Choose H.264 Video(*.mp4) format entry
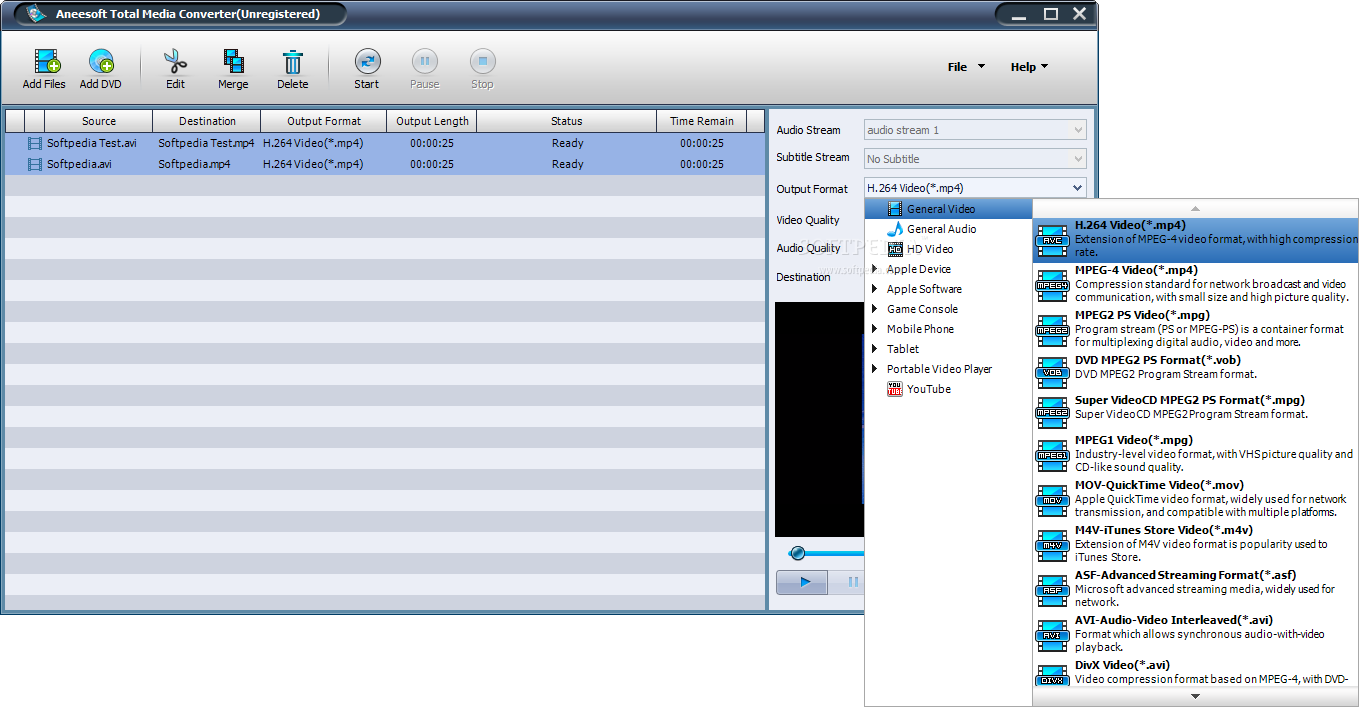 [1195, 238]
